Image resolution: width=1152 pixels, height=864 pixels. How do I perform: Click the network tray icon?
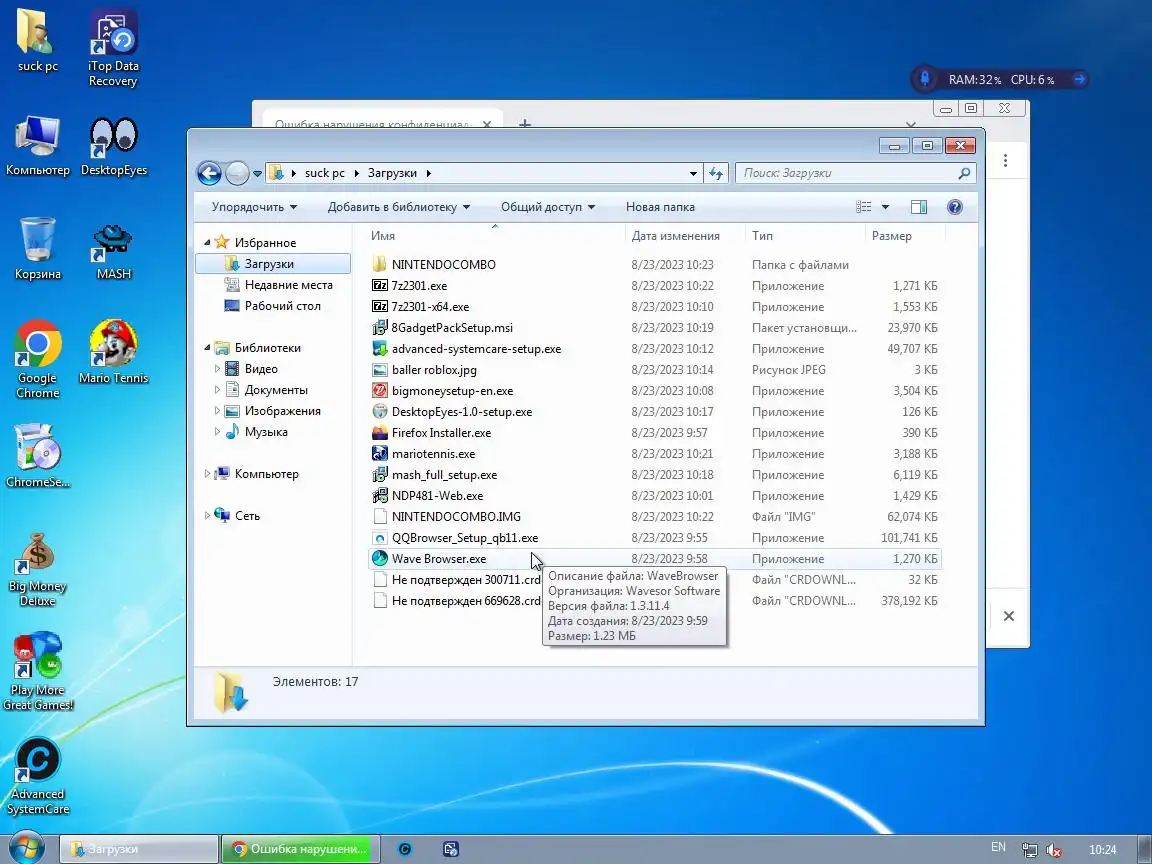(1030, 850)
